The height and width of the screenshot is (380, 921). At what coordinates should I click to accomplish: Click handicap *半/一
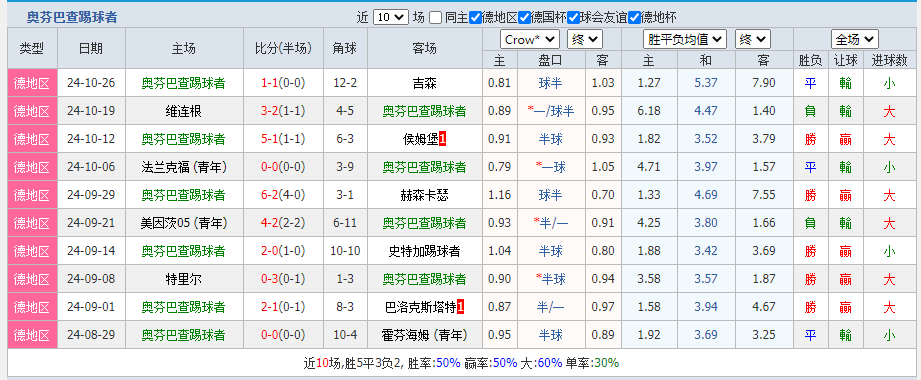tap(551, 223)
